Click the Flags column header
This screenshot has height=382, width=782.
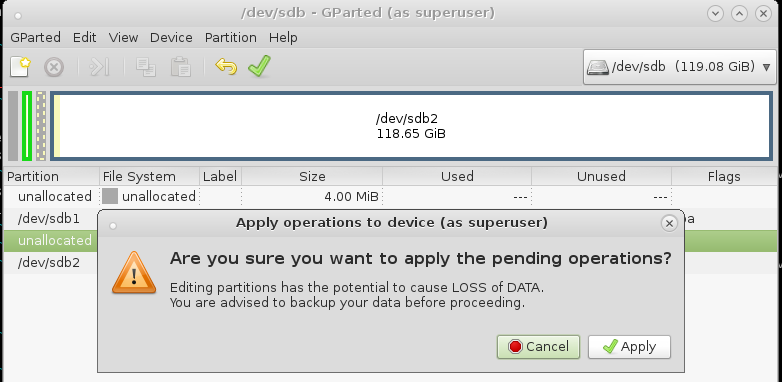(724, 177)
